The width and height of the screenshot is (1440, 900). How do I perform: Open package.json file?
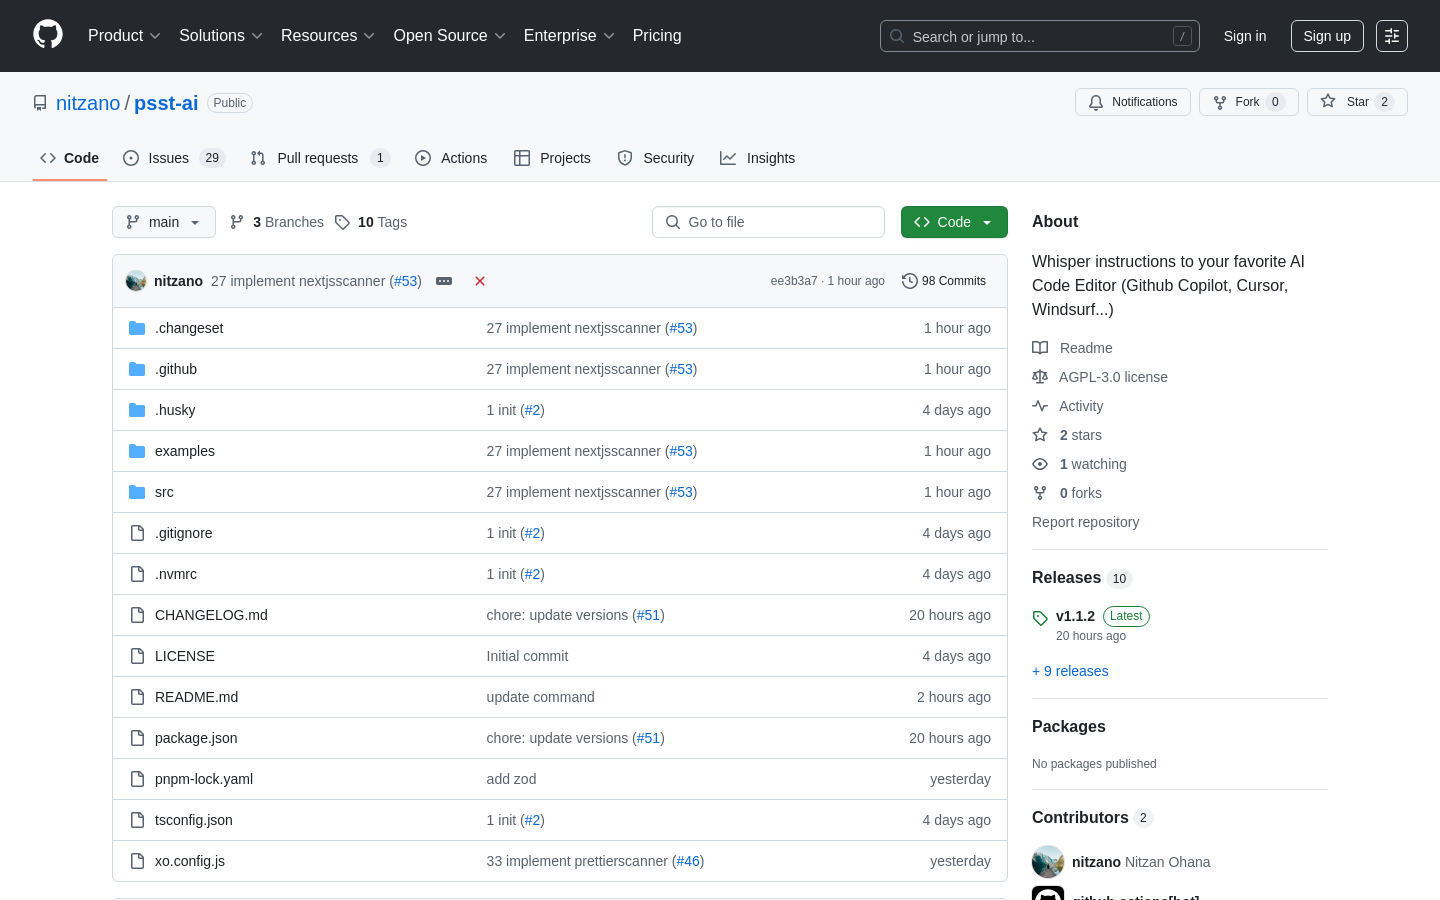[x=196, y=738]
